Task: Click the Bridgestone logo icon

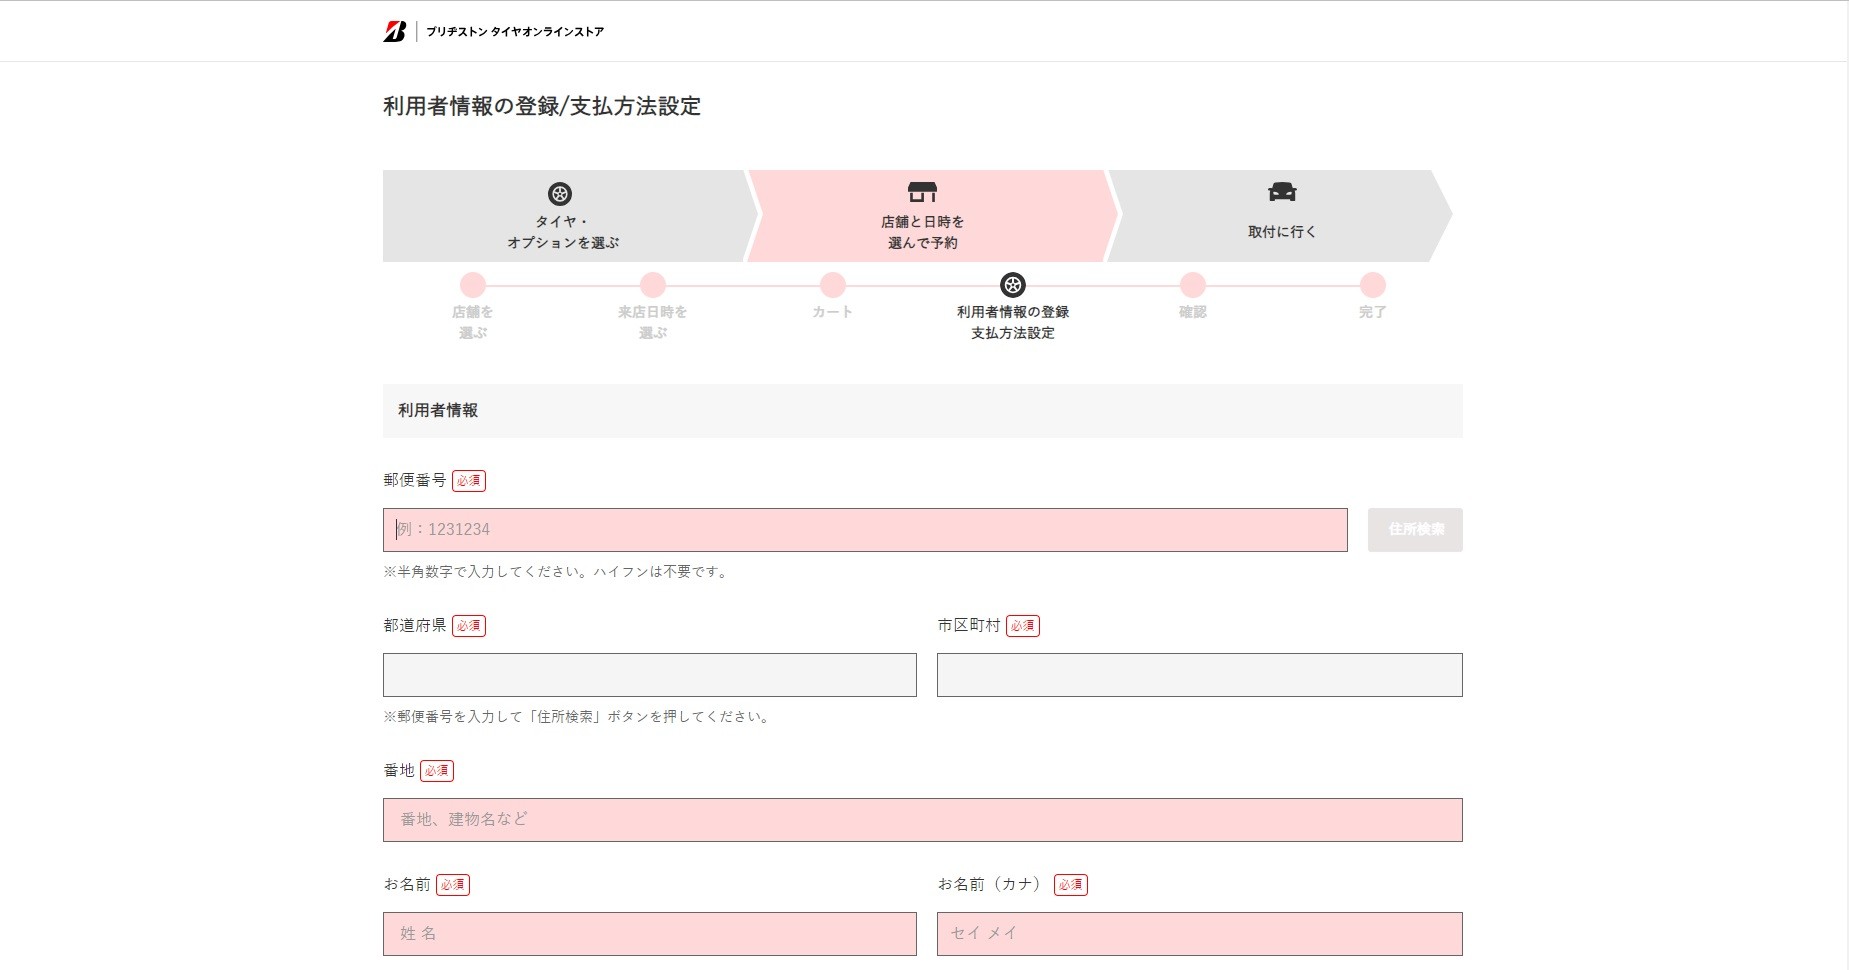Action: (x=394, y=31)
